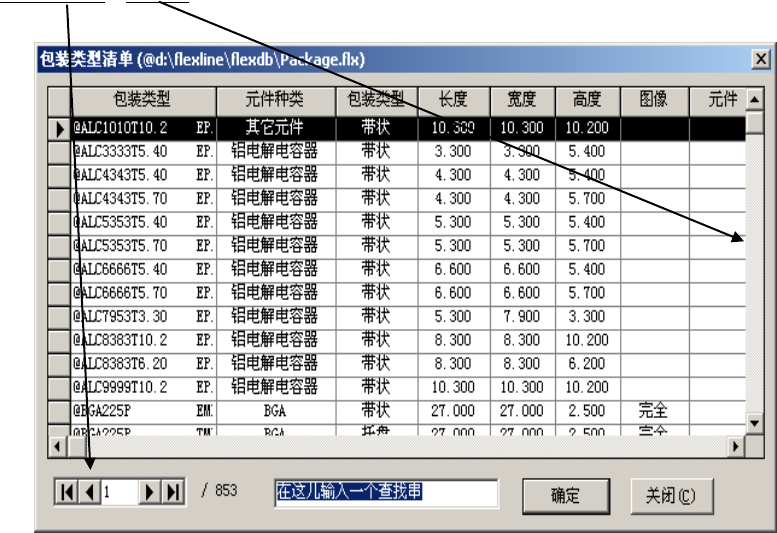Click the record number field
Viewport: 777px width, 533px height.
[119, 492]
